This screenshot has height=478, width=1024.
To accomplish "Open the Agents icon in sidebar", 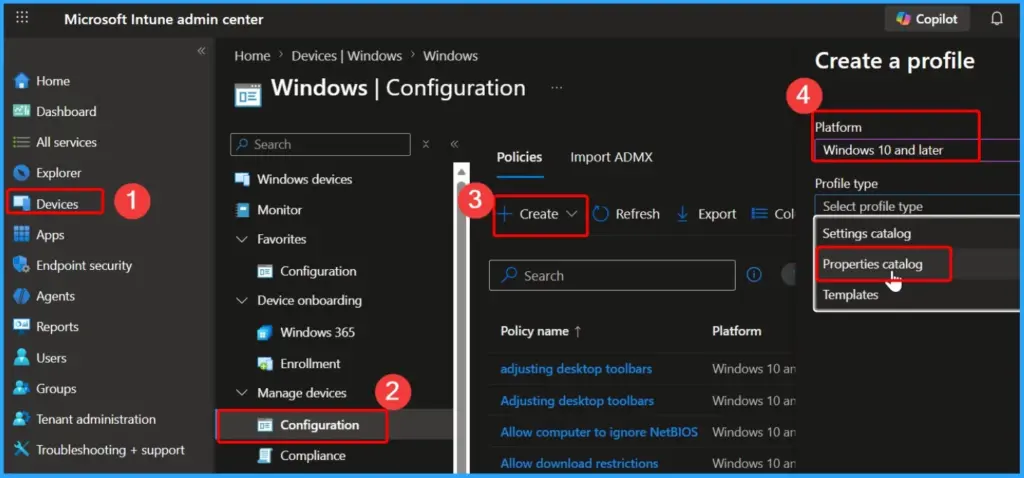I will [22, 296].
